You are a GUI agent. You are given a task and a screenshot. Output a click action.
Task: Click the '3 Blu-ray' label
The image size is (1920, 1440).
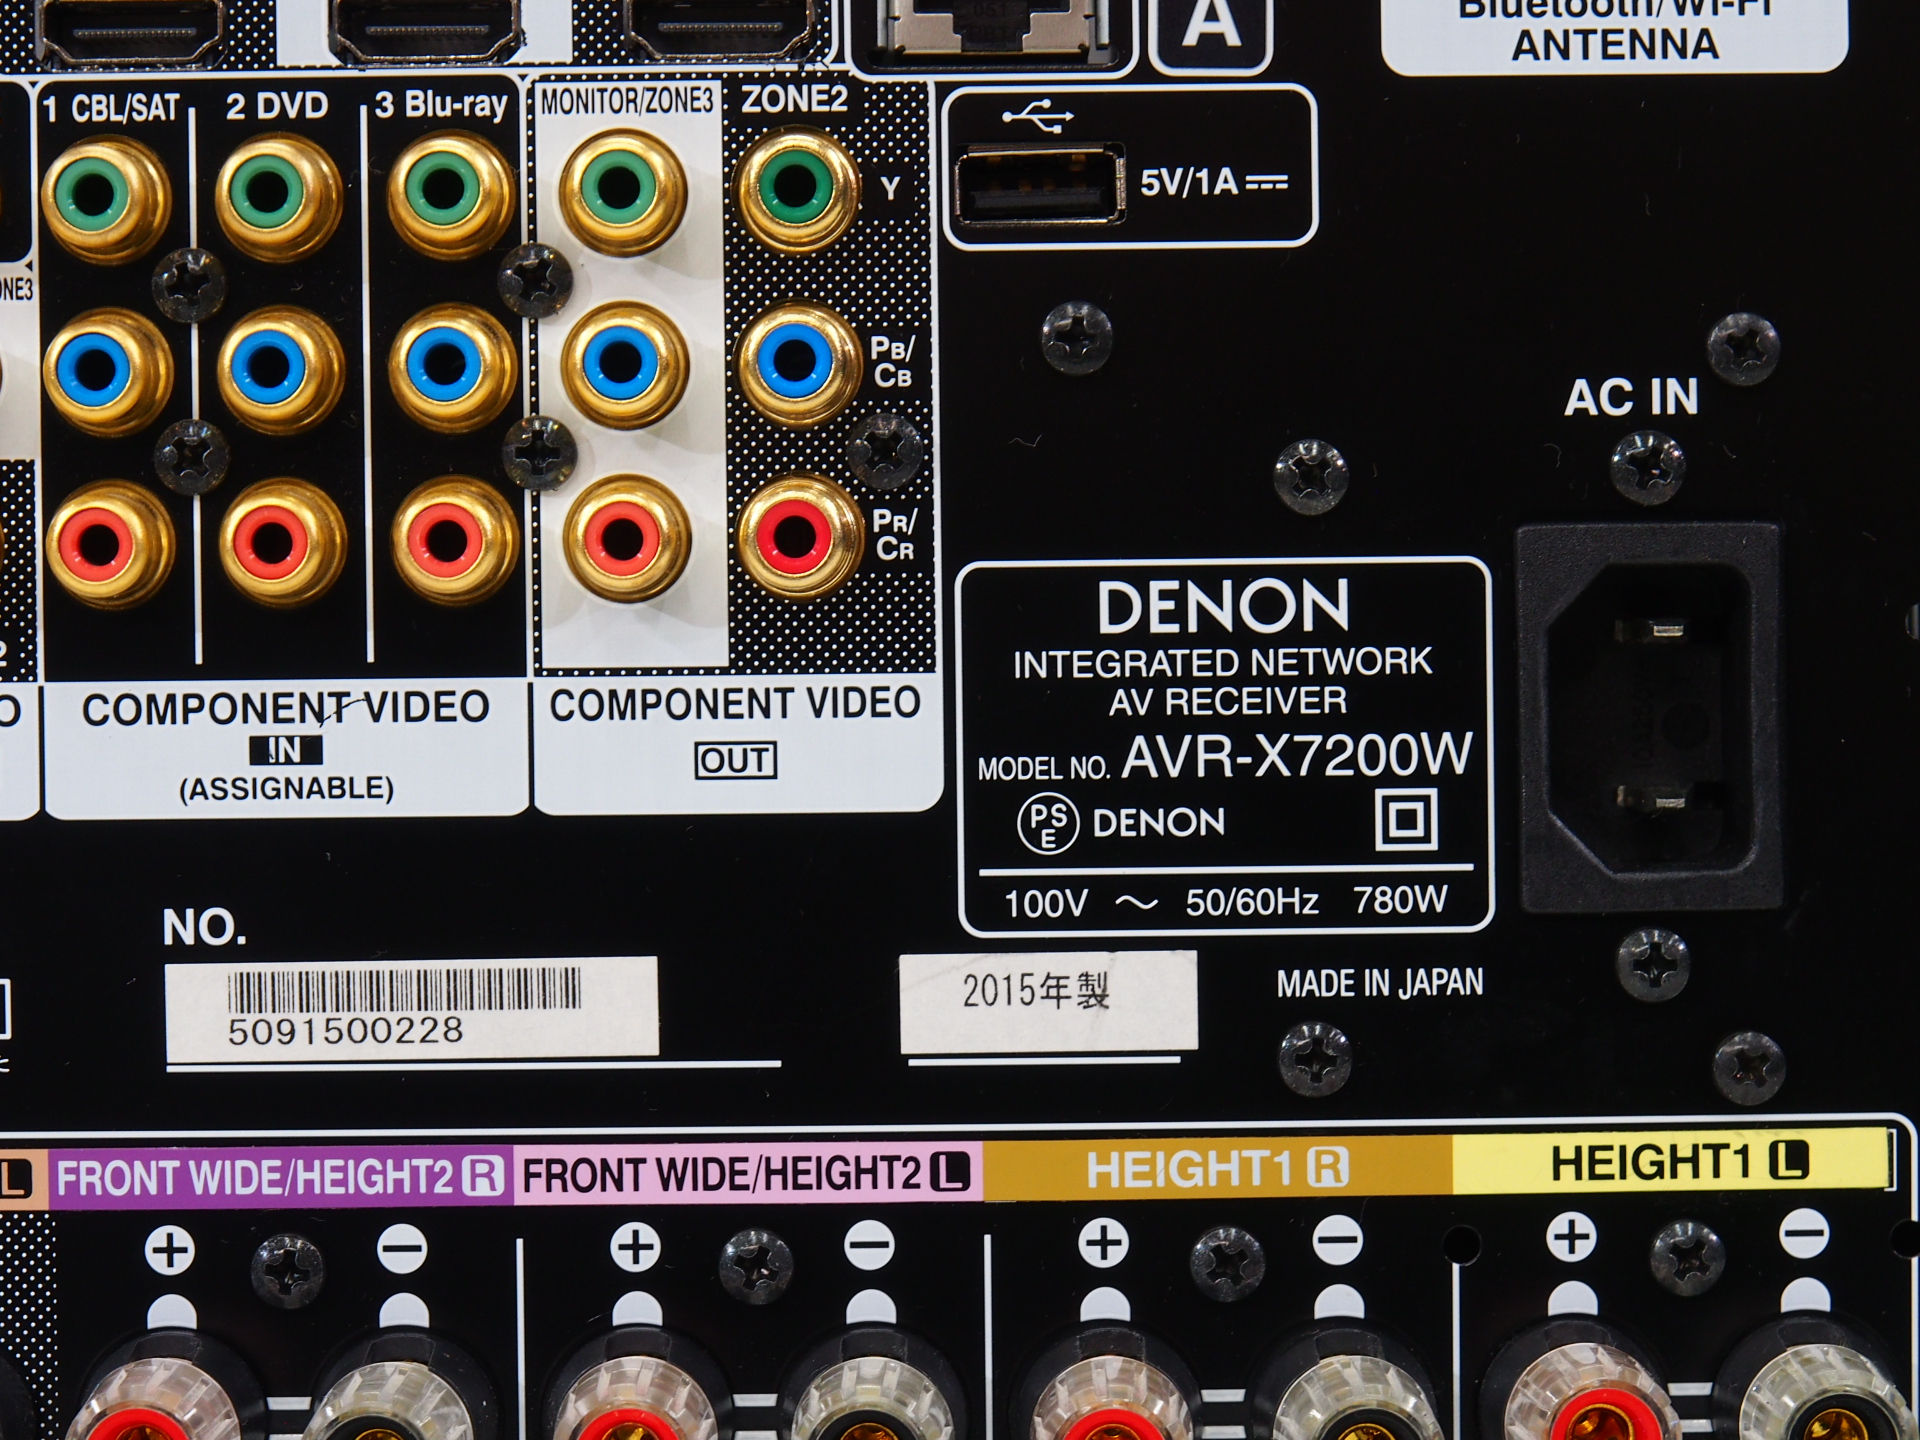pos(441,104)
